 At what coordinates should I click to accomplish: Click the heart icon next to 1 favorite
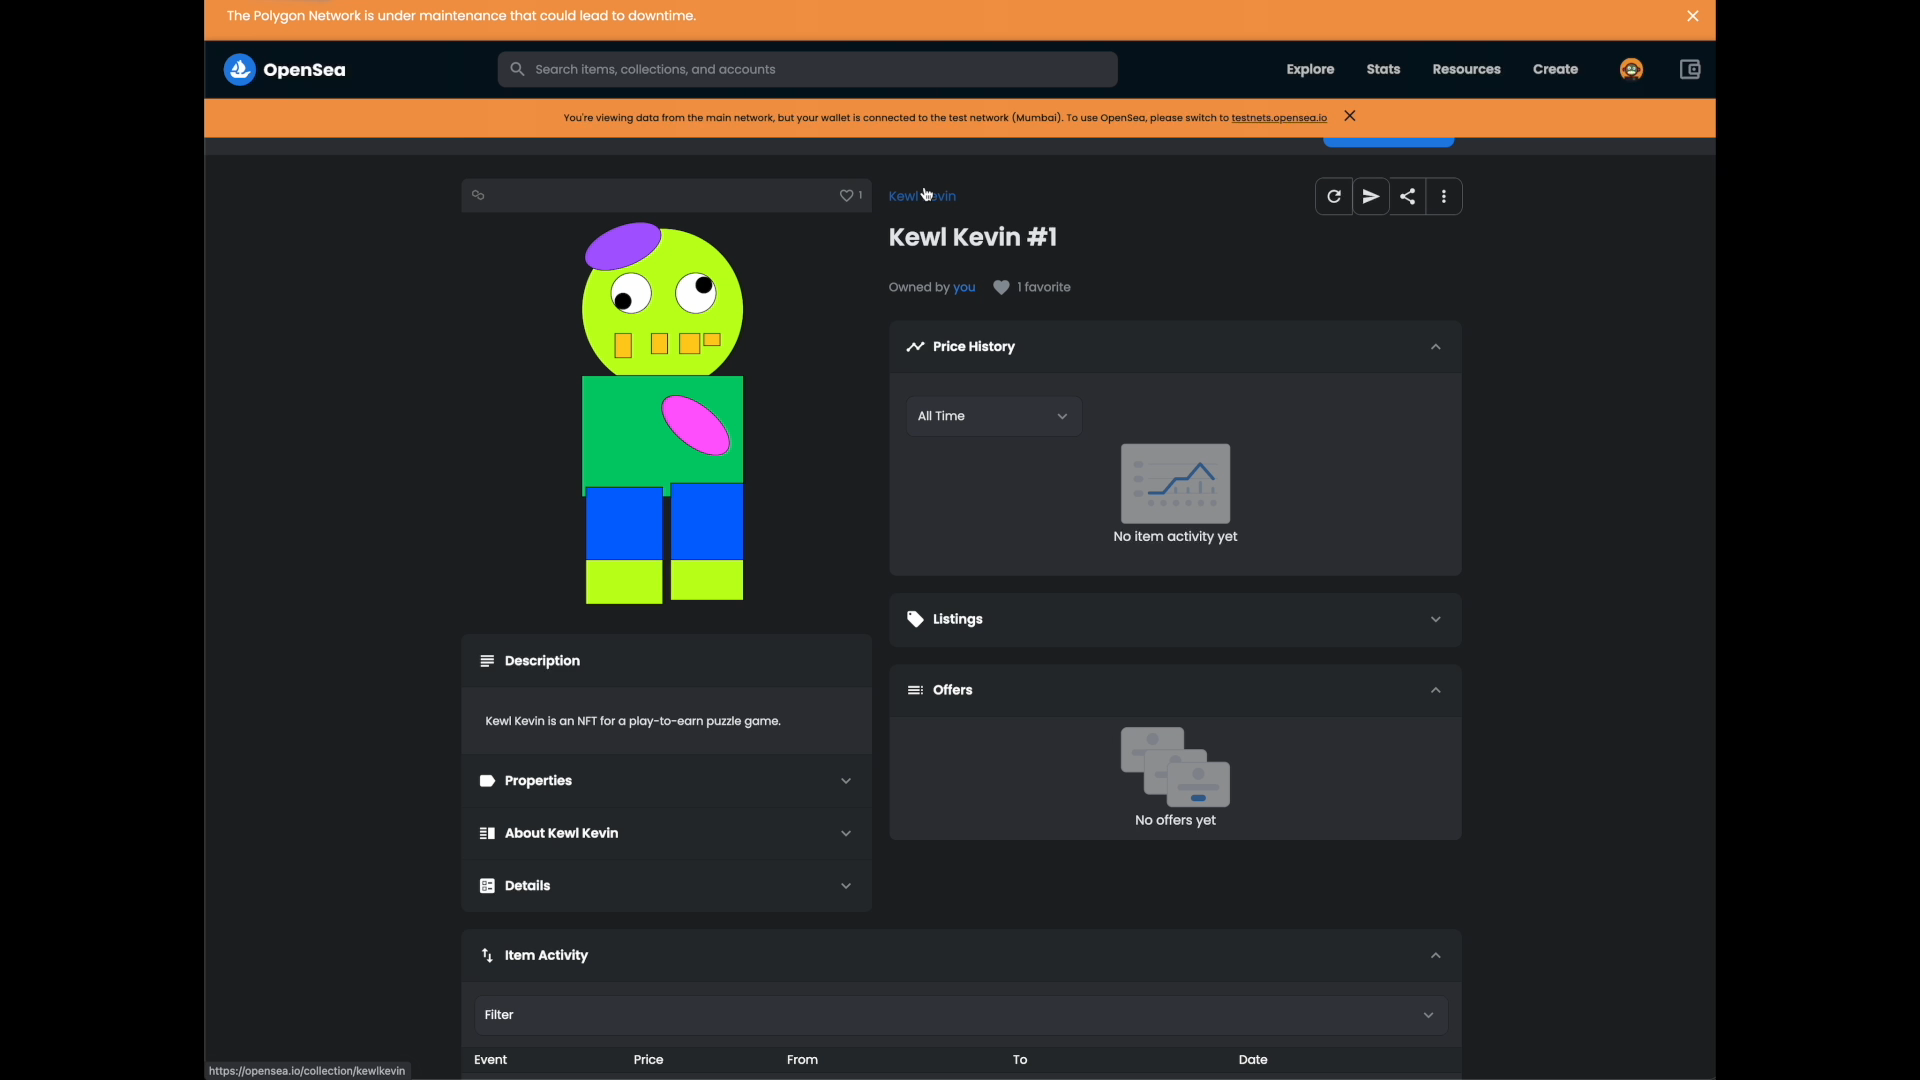tap(1001, 288)
